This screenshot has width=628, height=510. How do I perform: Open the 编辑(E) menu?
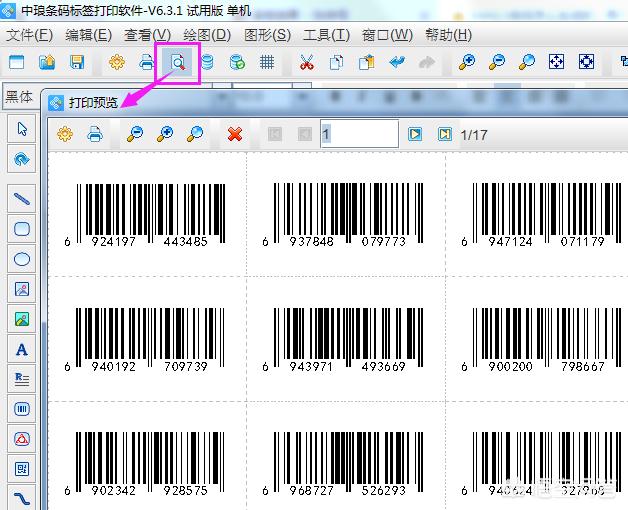89,35
